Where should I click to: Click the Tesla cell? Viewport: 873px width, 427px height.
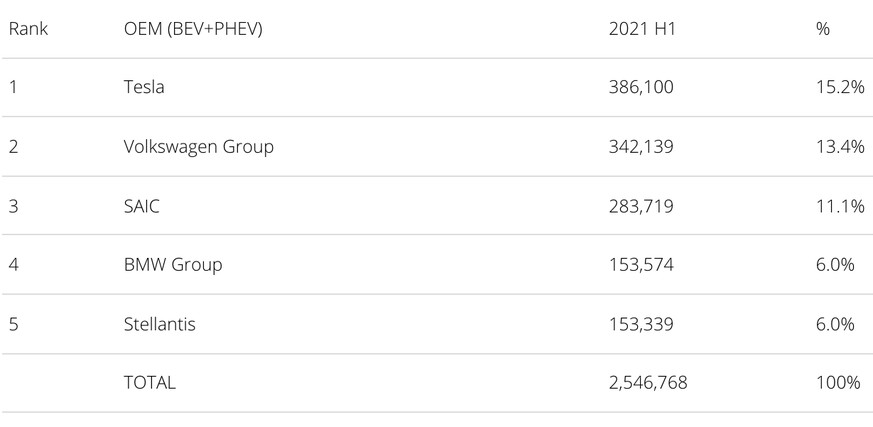(144, 88)
